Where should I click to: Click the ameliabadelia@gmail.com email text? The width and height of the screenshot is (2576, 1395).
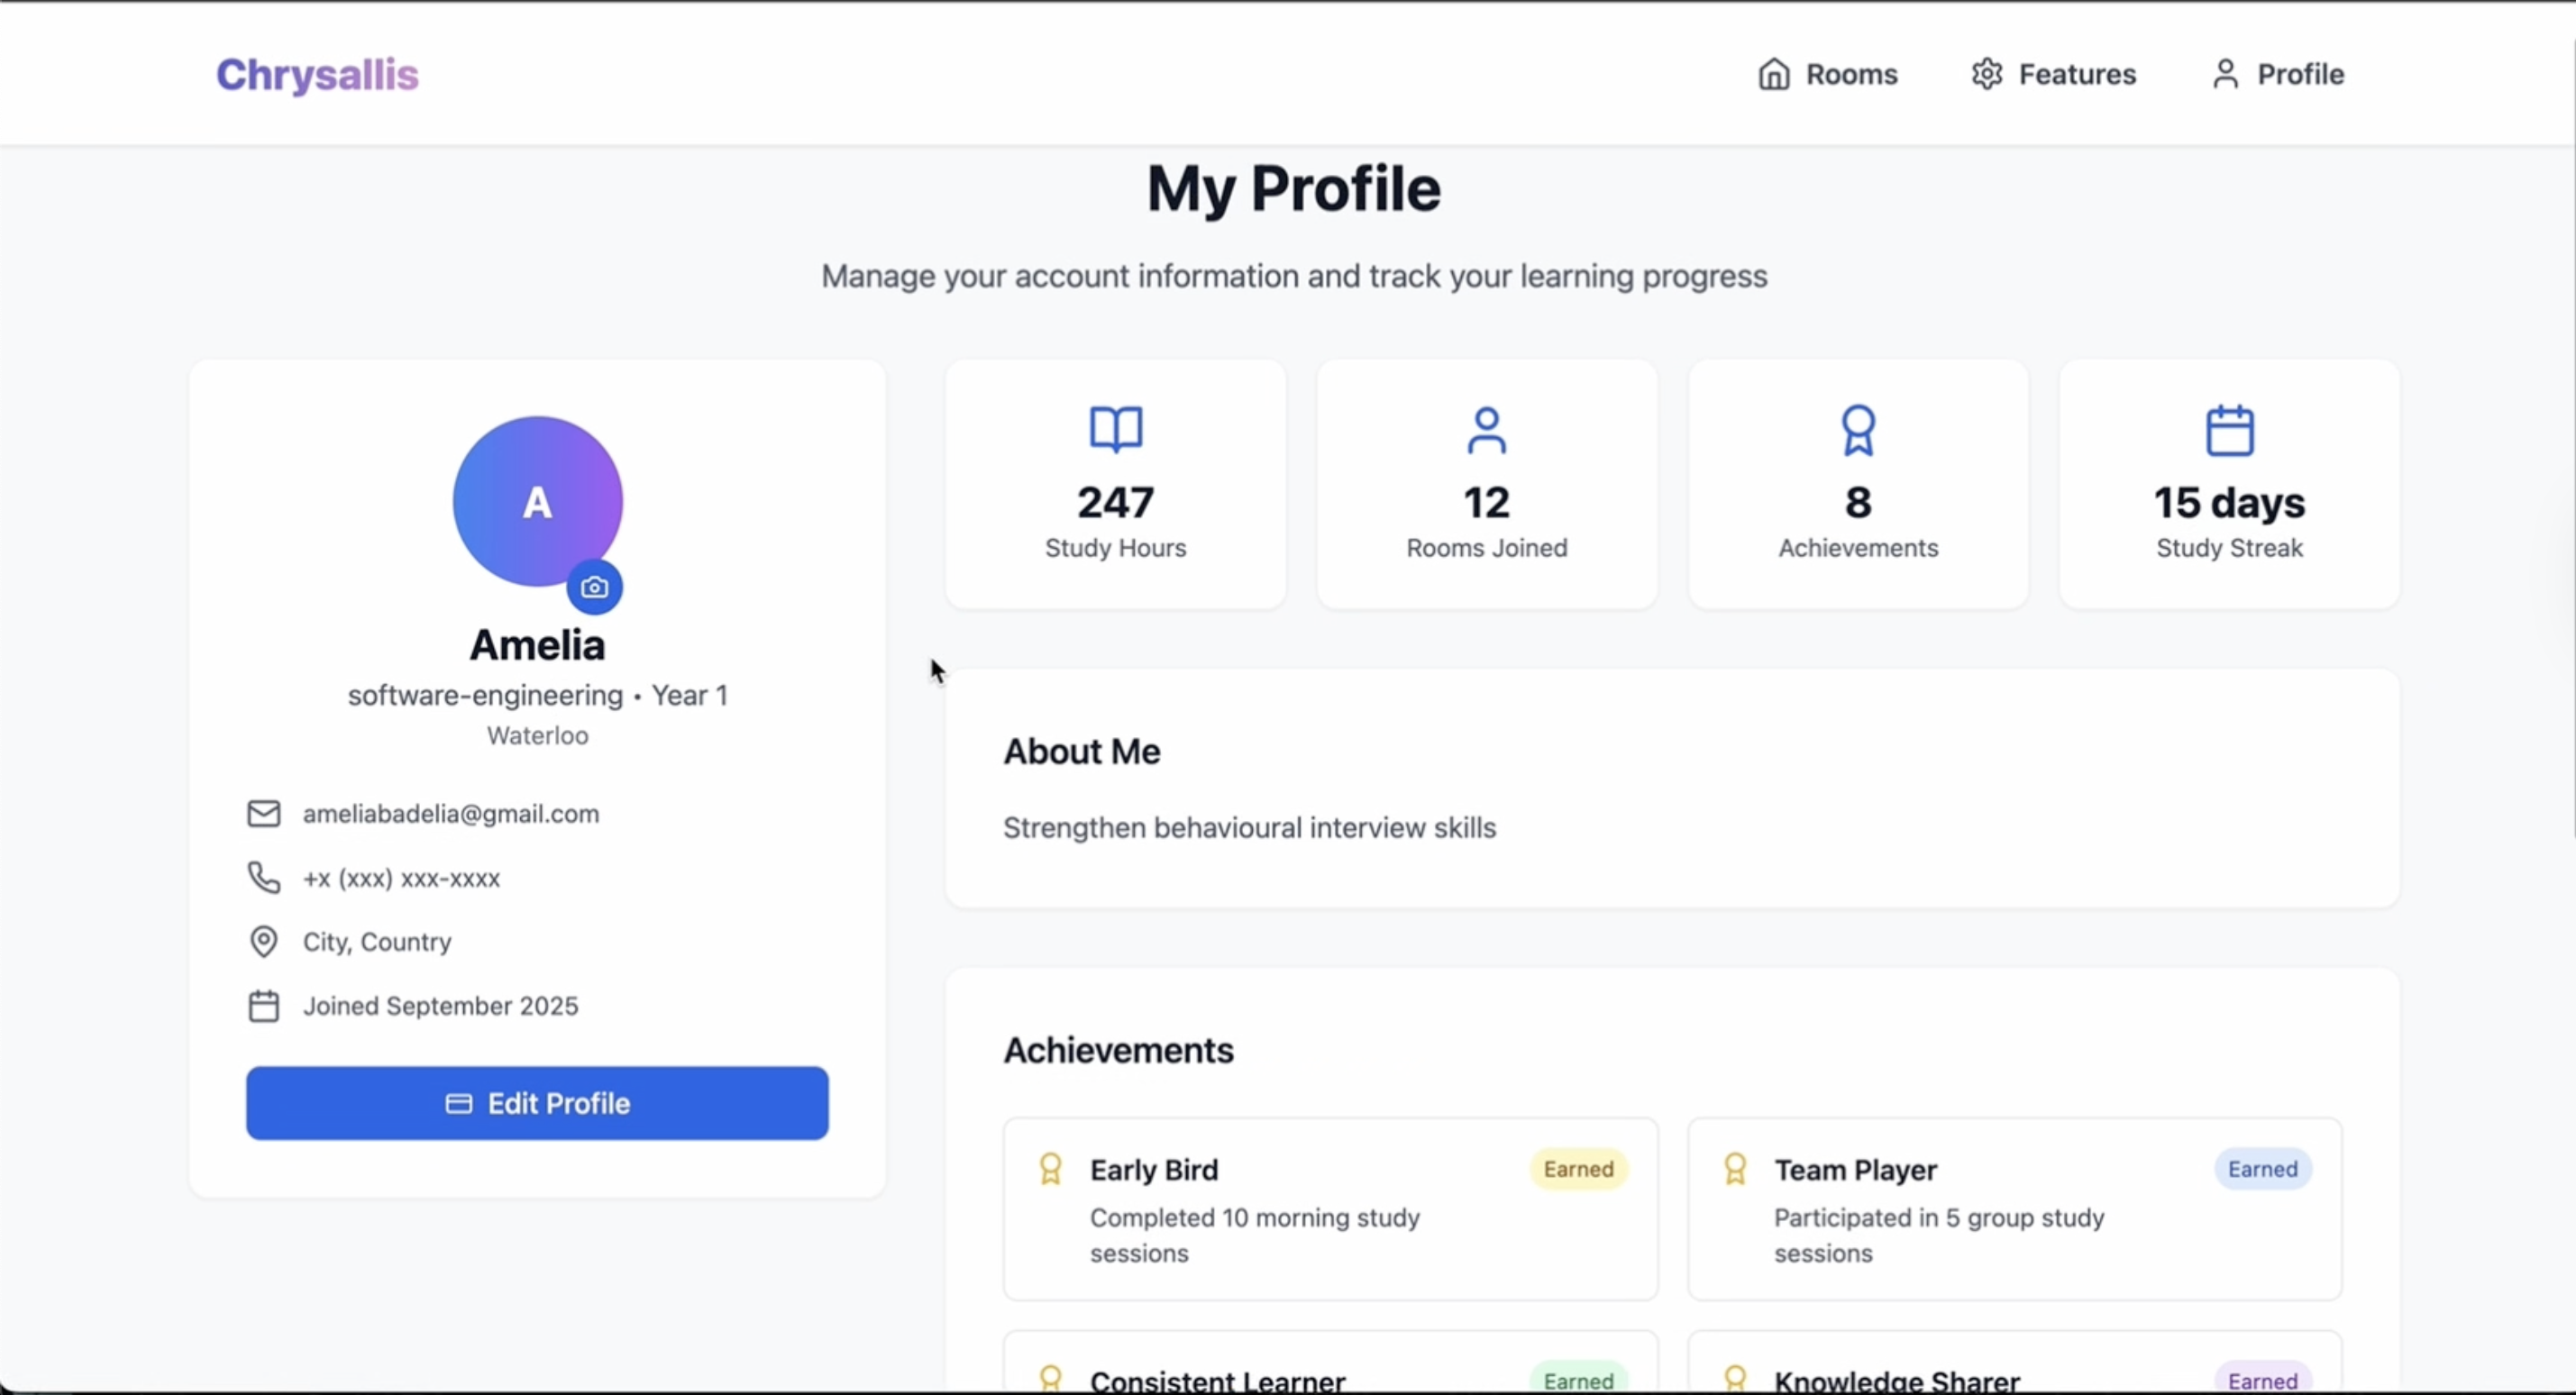451,813
